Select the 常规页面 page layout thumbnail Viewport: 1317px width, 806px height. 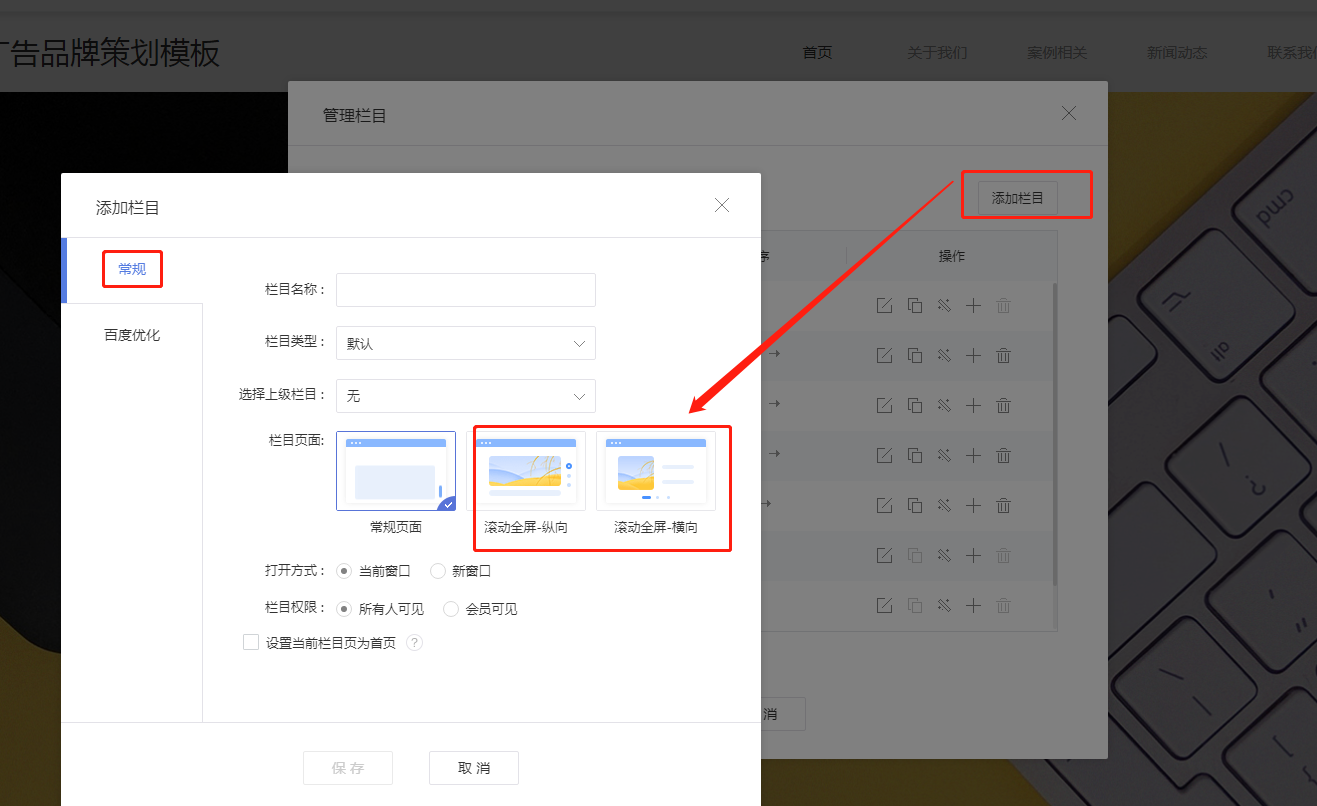396,471
